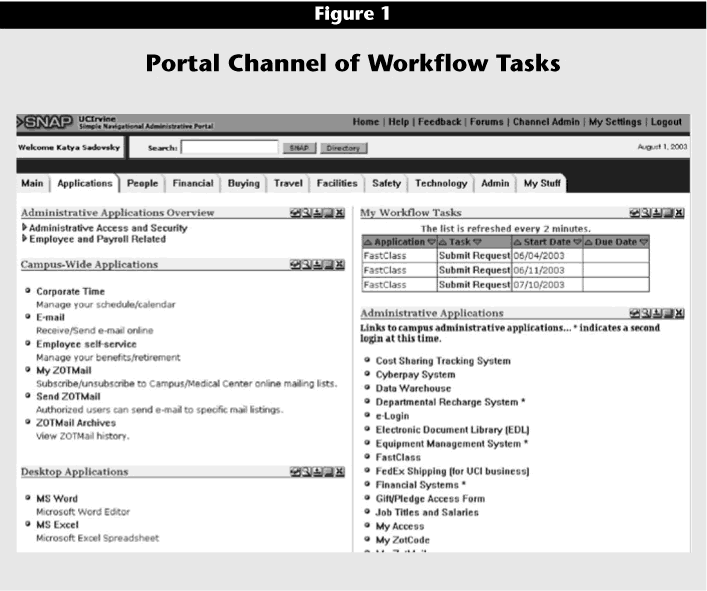Open the My Stuff tab
Screen dimensions: 707x591
542,183
